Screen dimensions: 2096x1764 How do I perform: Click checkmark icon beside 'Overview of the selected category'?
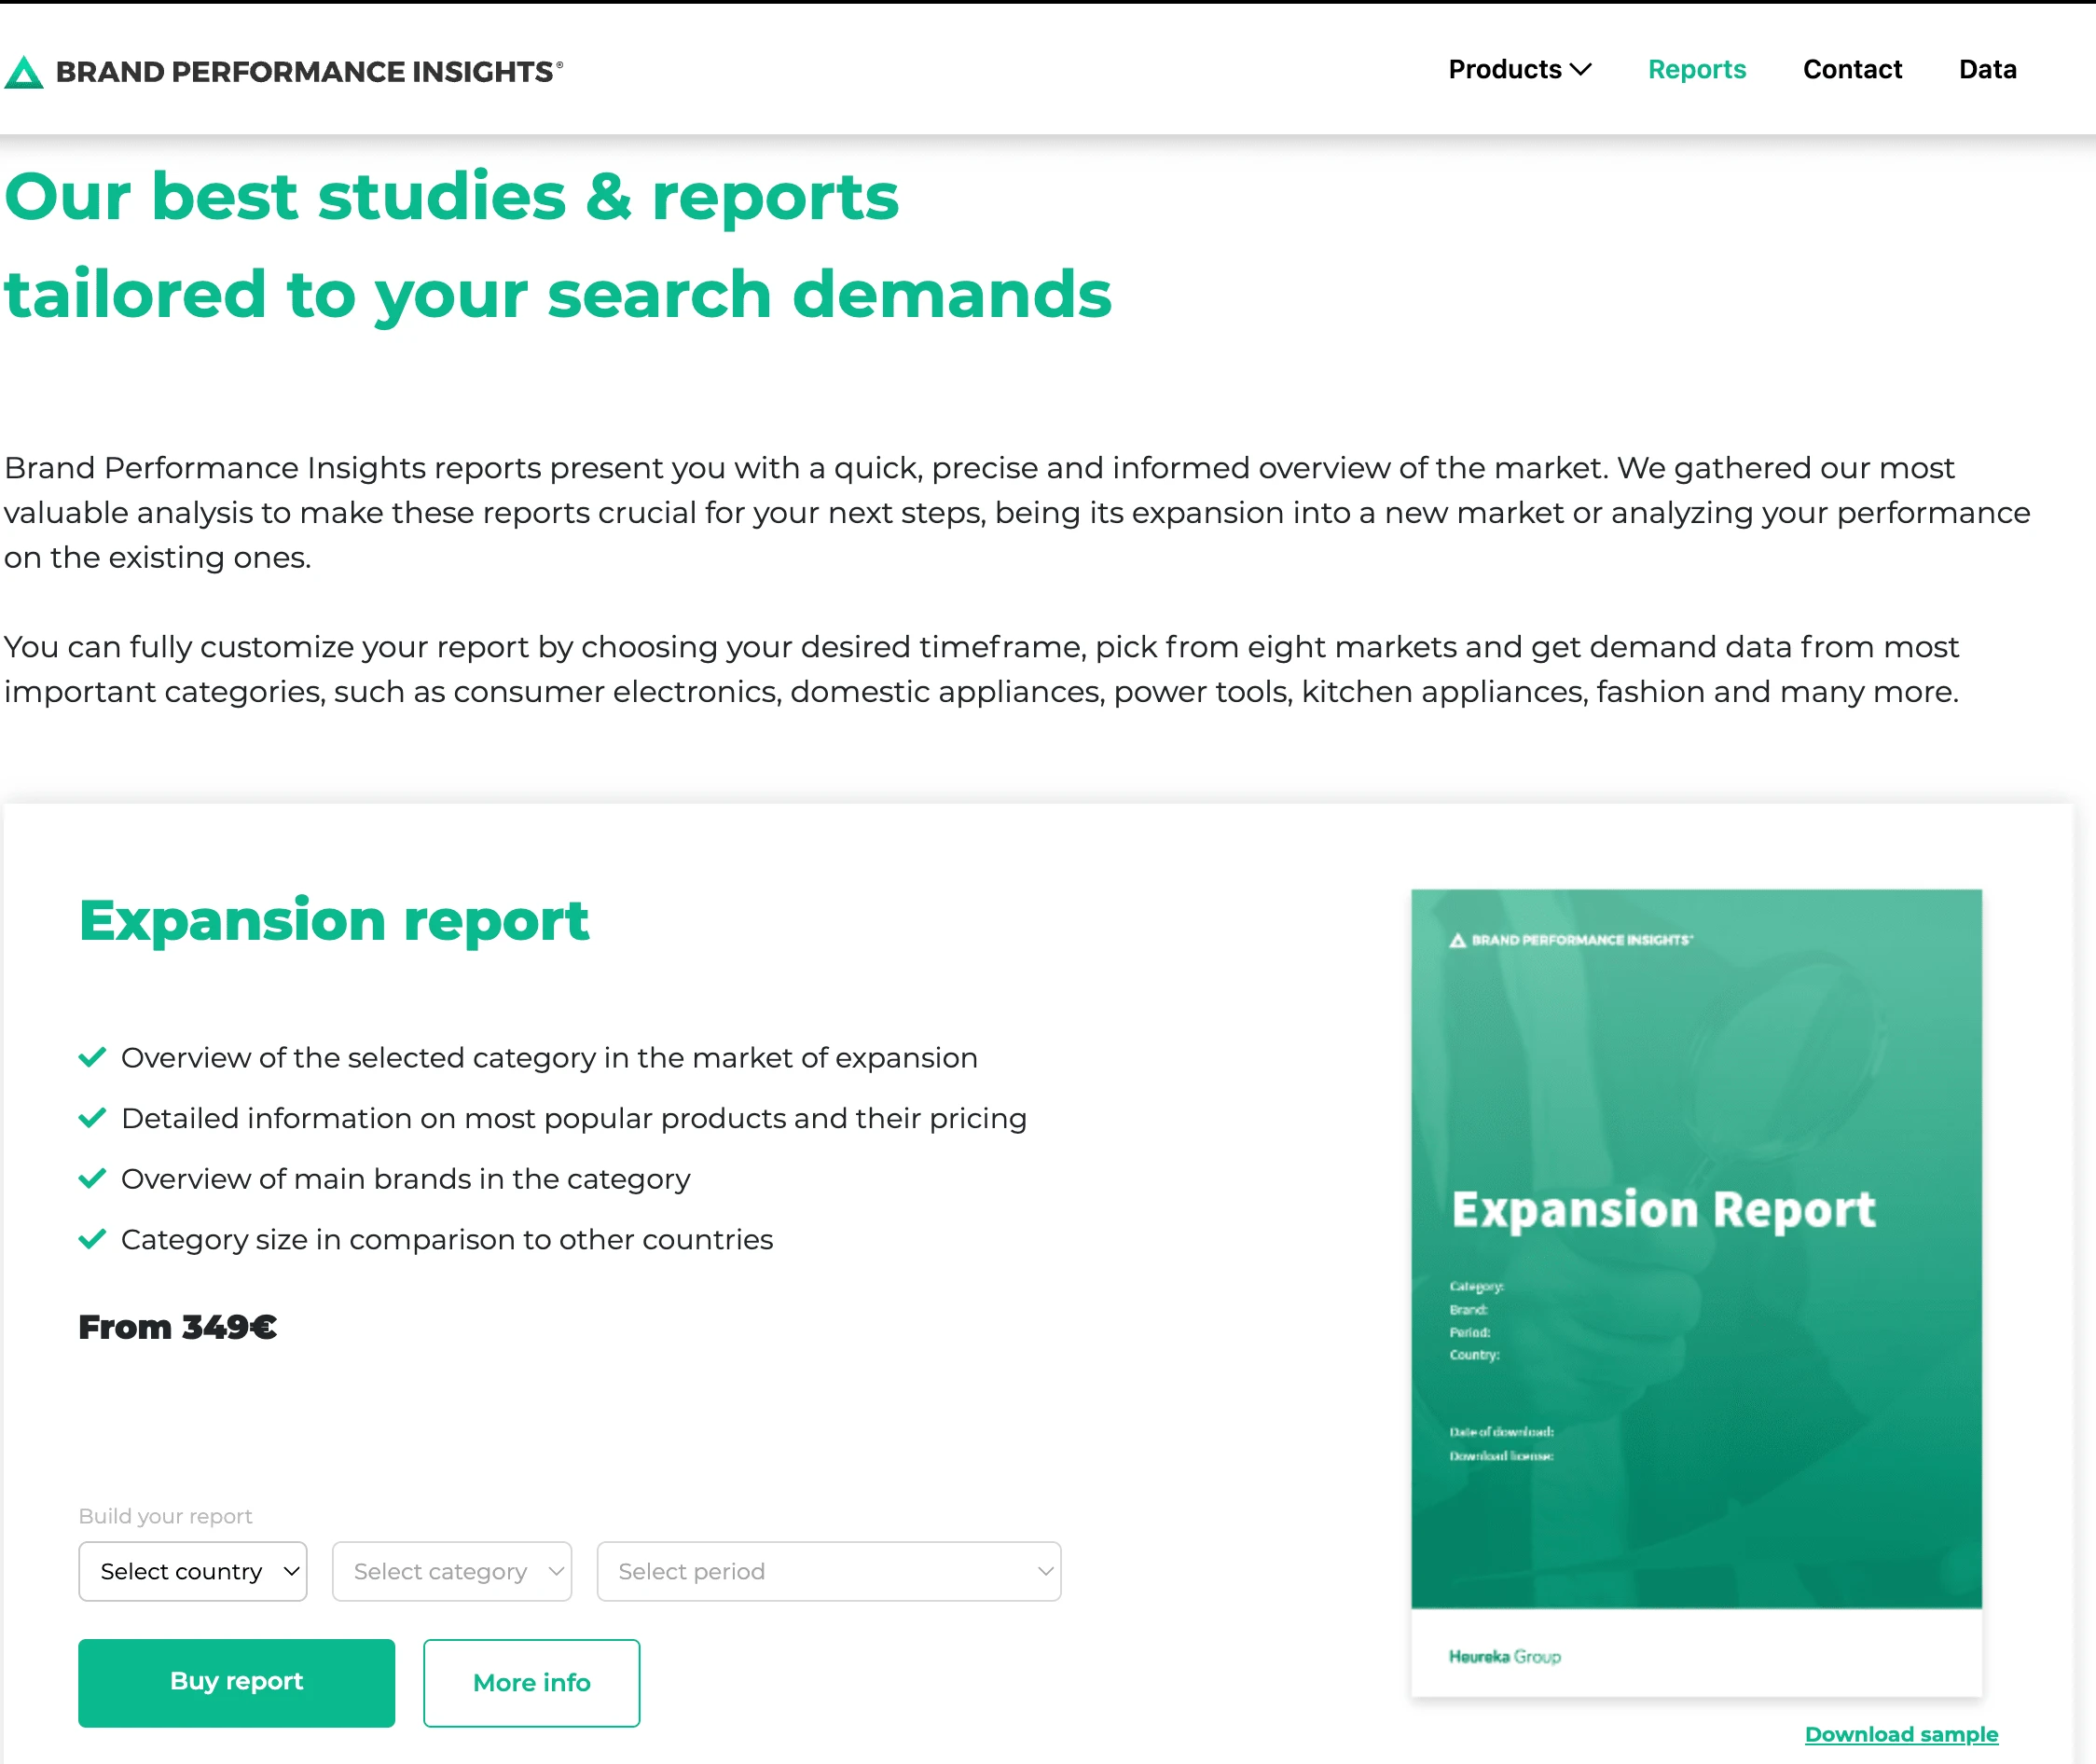[92, 1057]
